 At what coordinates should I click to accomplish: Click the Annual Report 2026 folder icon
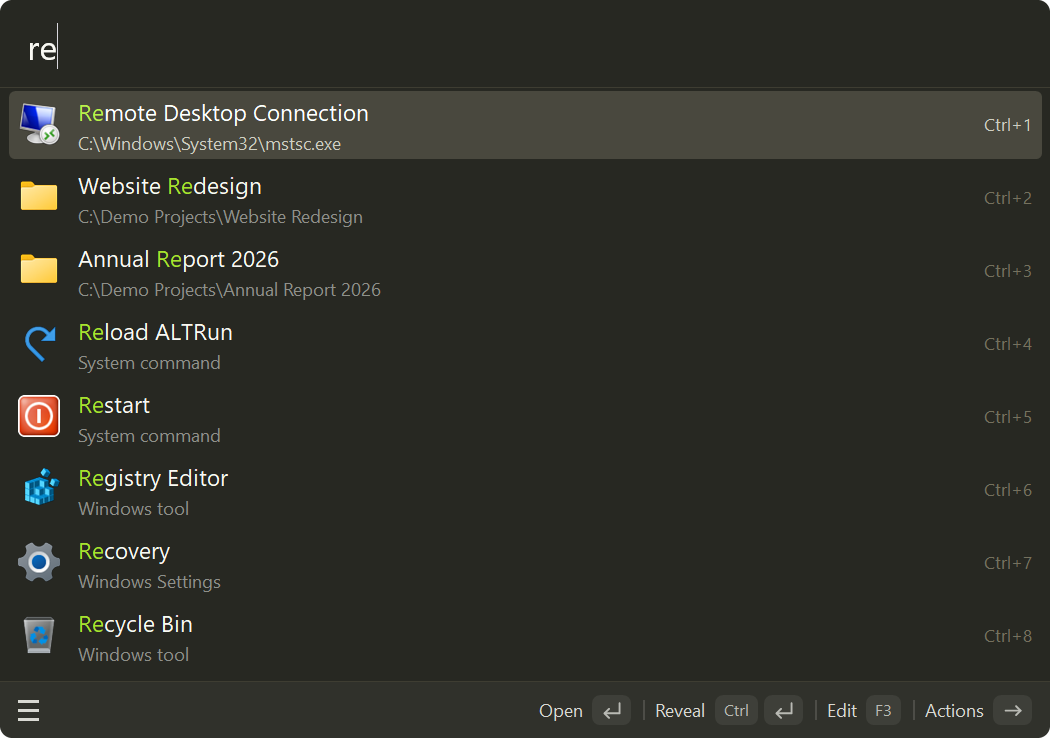coord(39,270)
